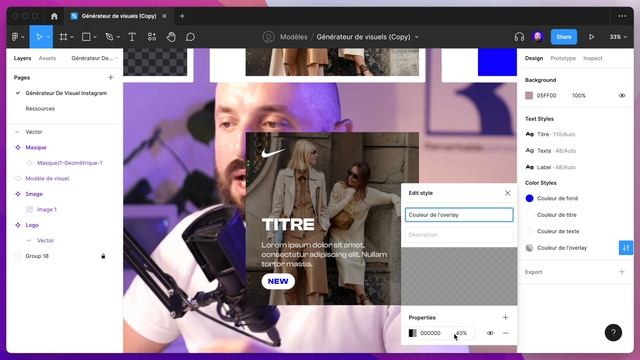Open the Figma main menu
Image resolution: width=640 pixels, height=360 pixels.
tap(15, 37)
